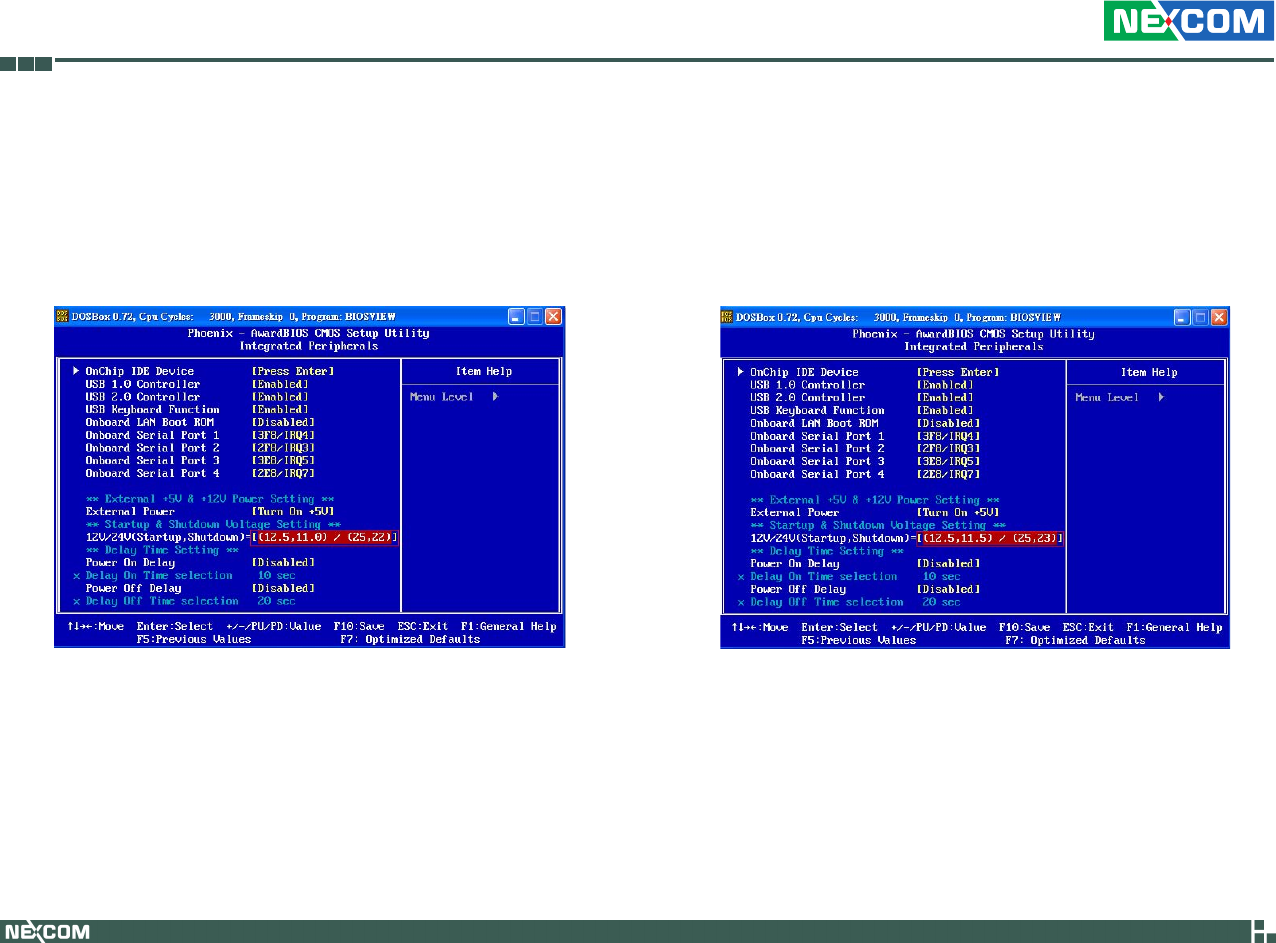Viewport: 1276px width, 943px height.
Task: Select USB Keyboard Function [Enabled] value in left window
Action: 279,410
